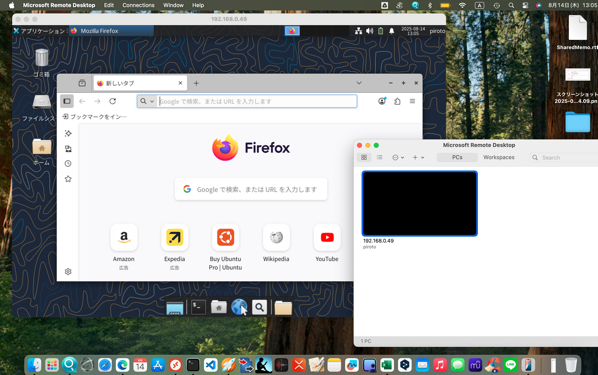Open terminal icon in remote dock

[198, 307]
